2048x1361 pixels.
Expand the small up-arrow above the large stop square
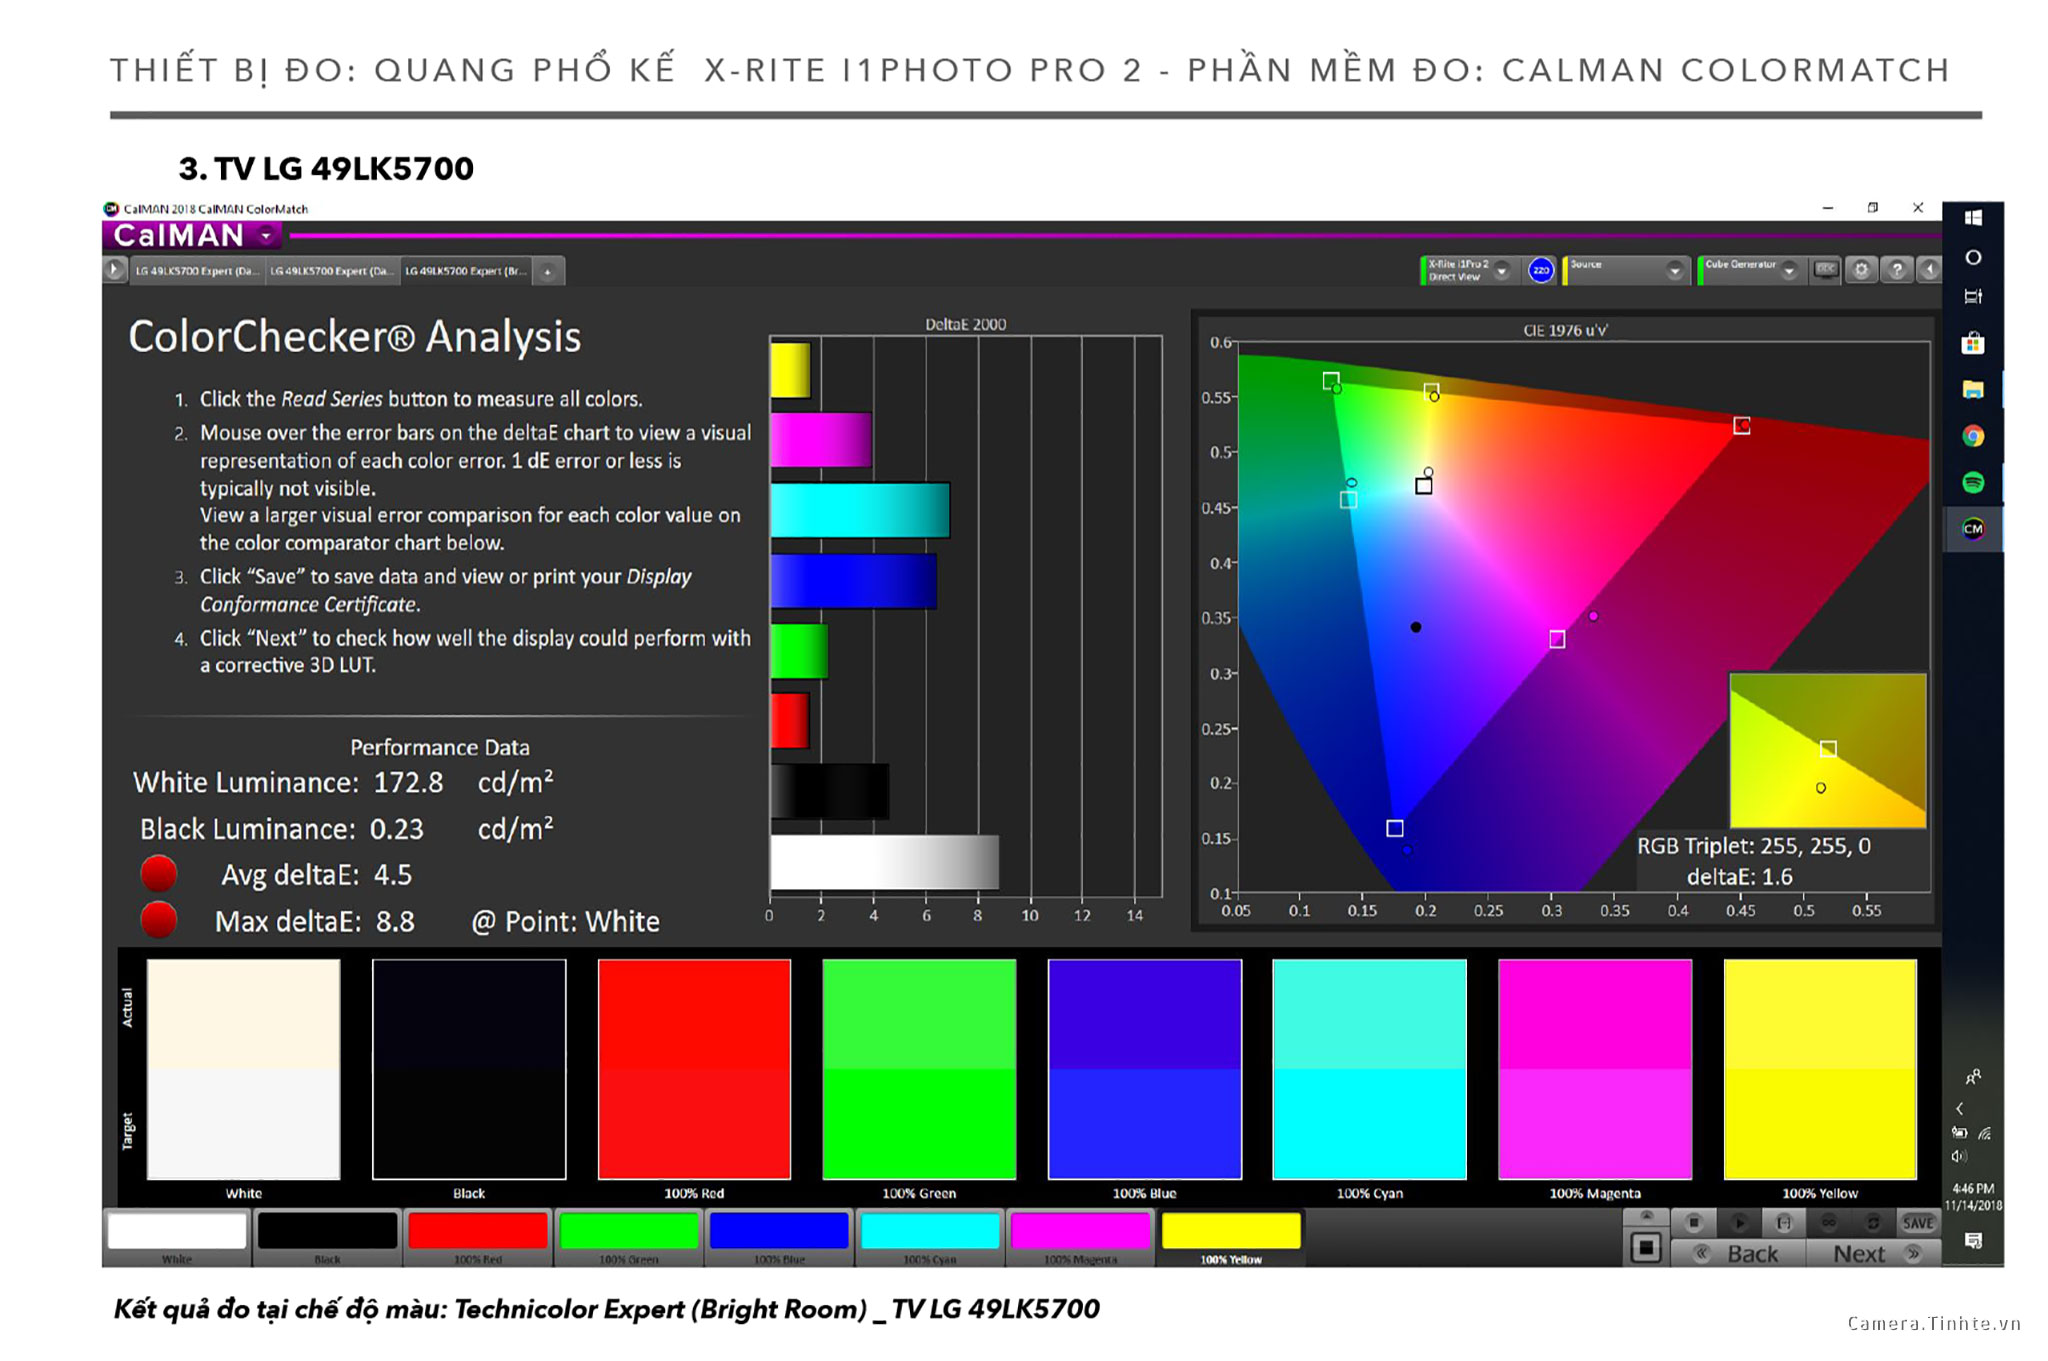pos(1646,1217)
